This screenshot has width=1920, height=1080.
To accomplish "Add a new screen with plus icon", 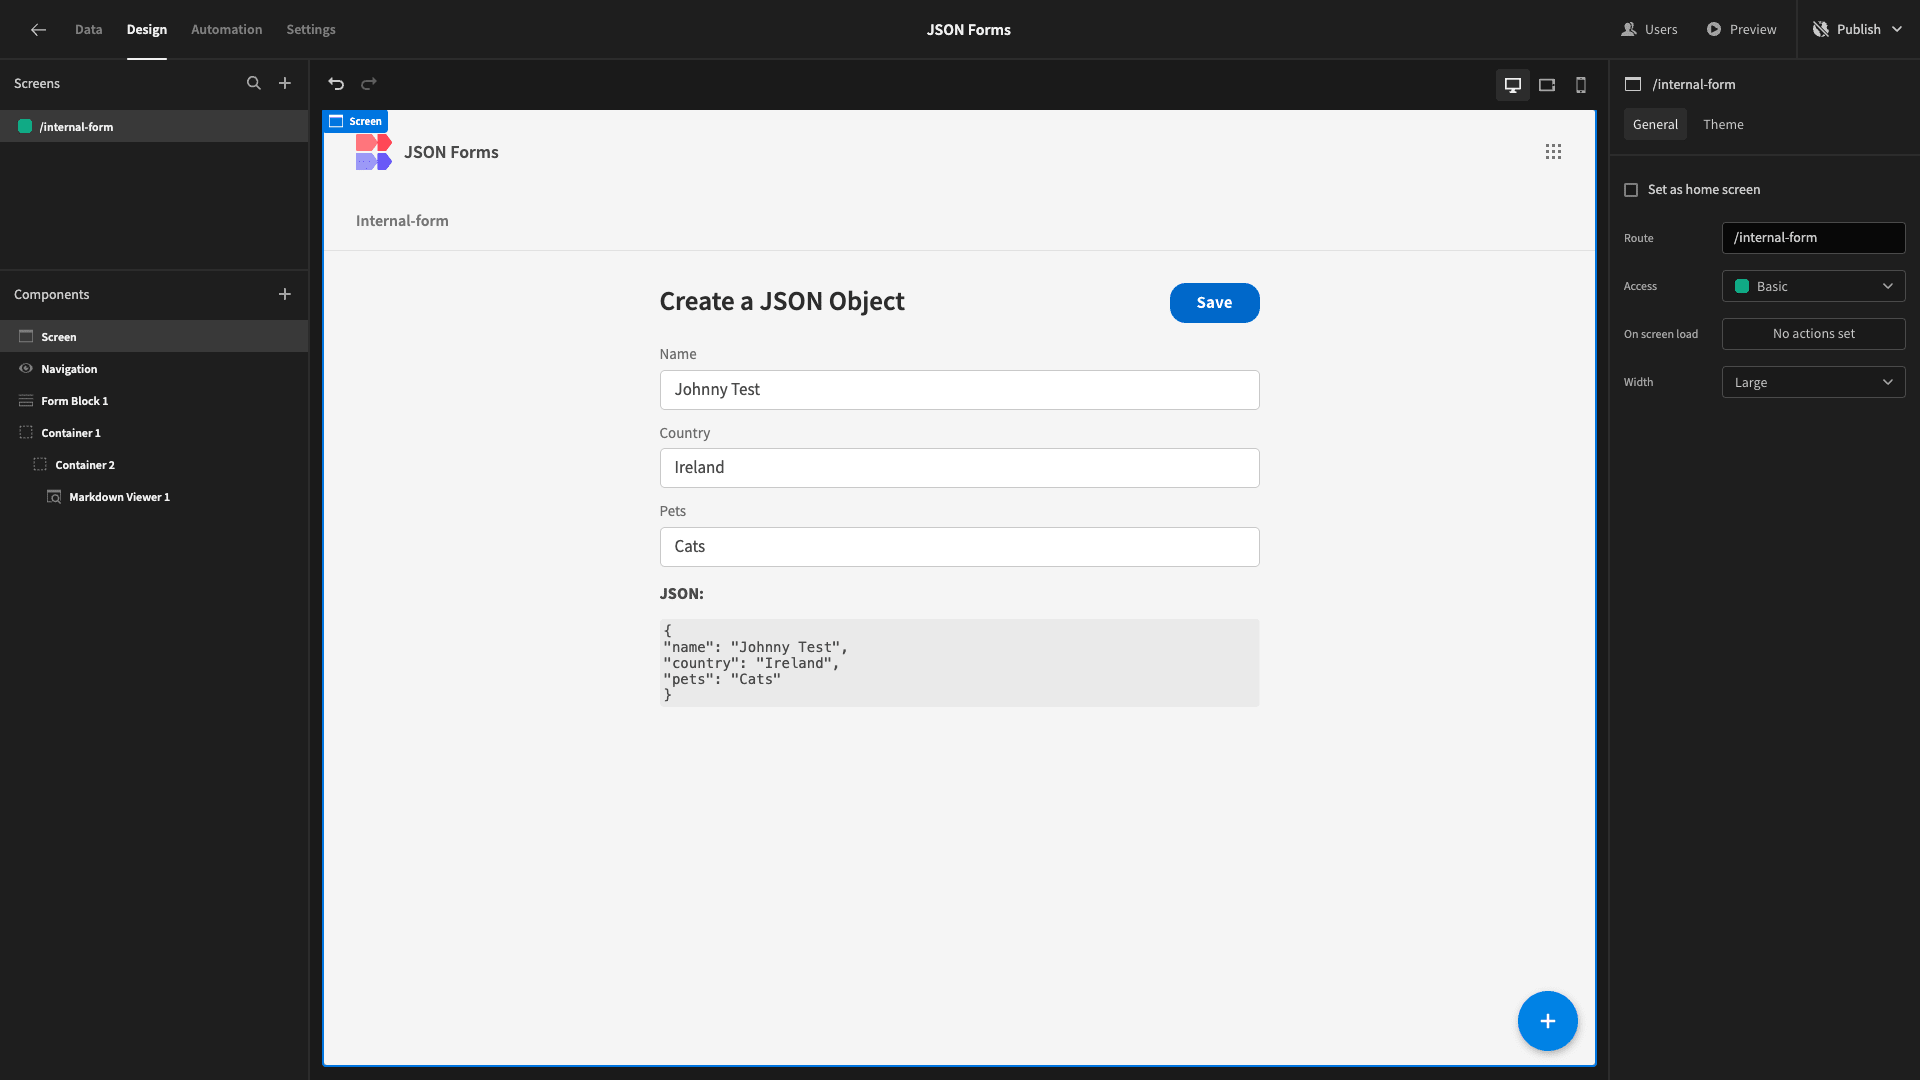I will 285,84.
